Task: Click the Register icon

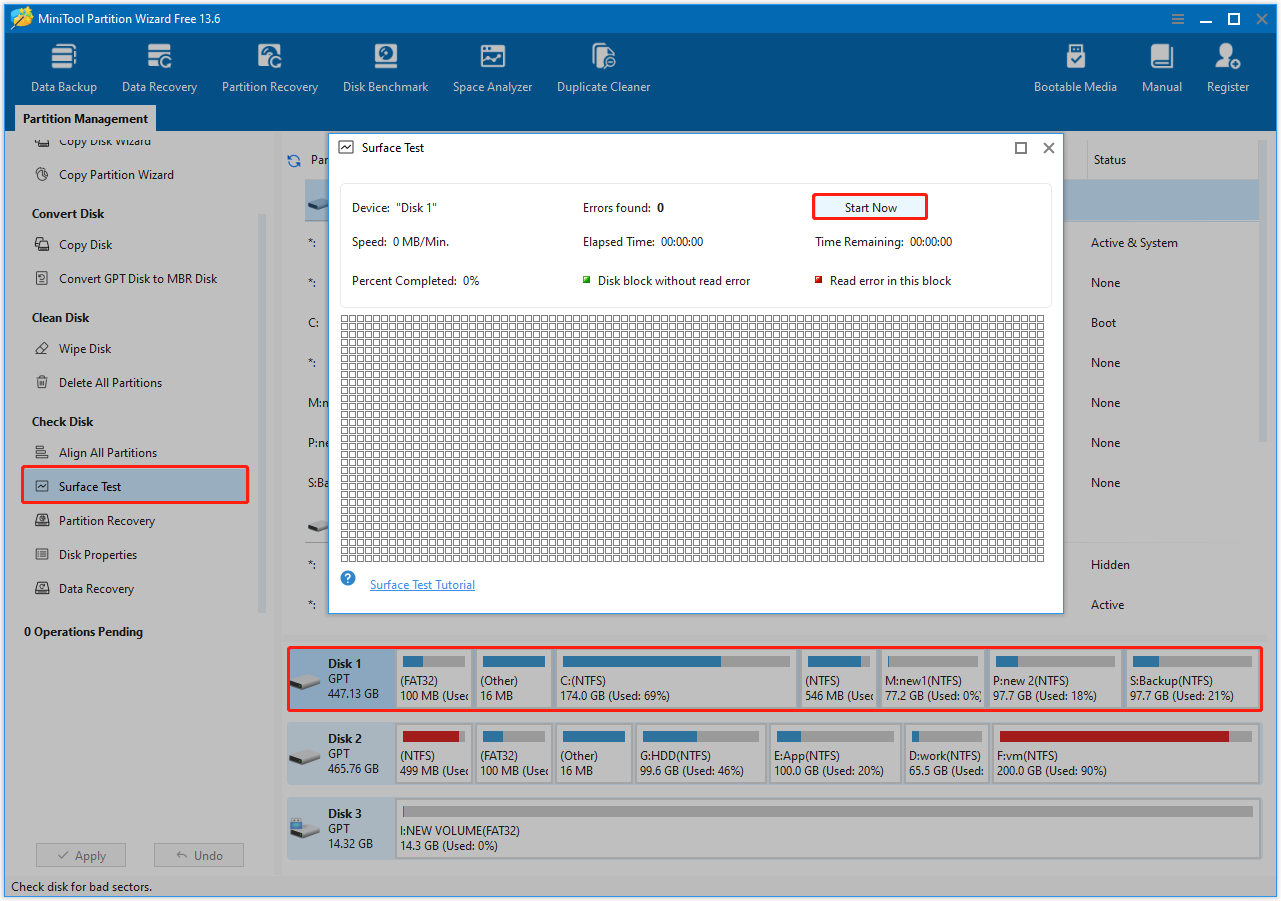Action: pyautogui.click(x=1228, y=68)
